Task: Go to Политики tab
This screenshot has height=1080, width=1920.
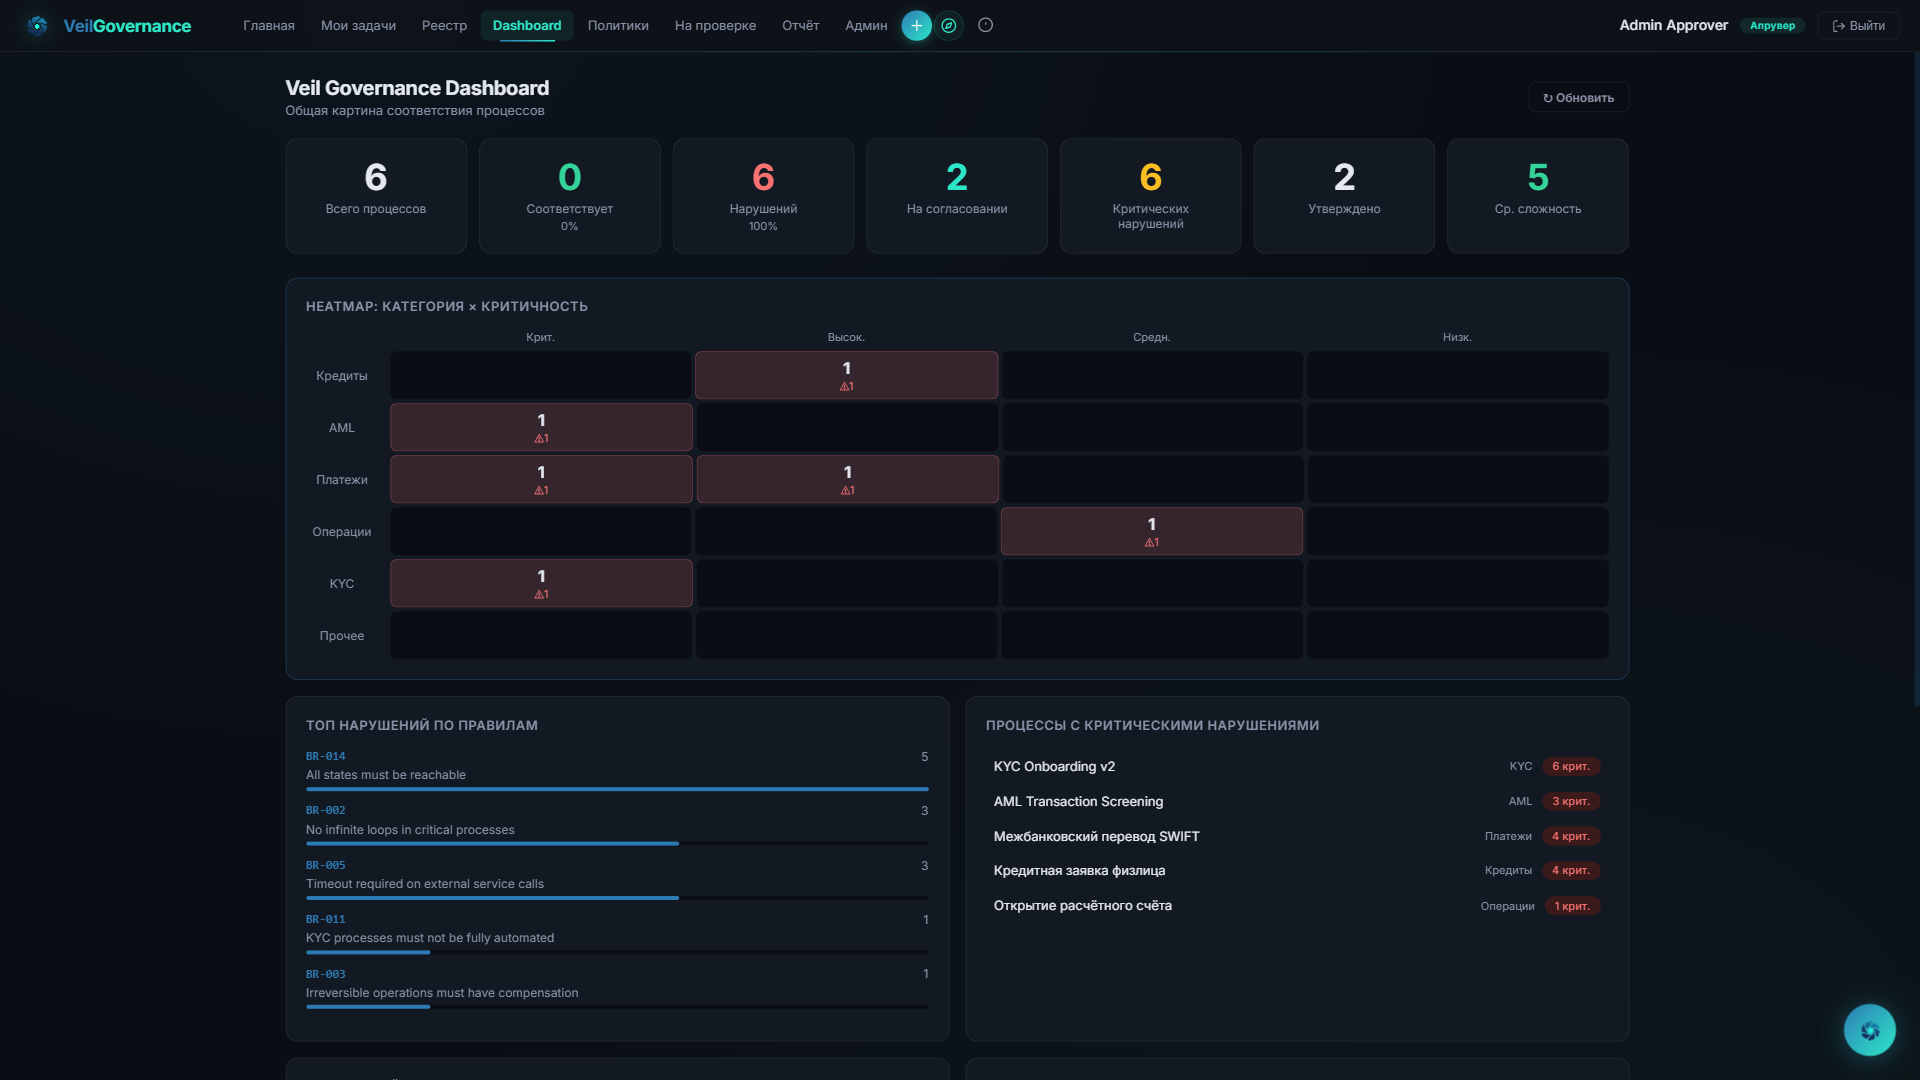Action: [x=618, y=26]
